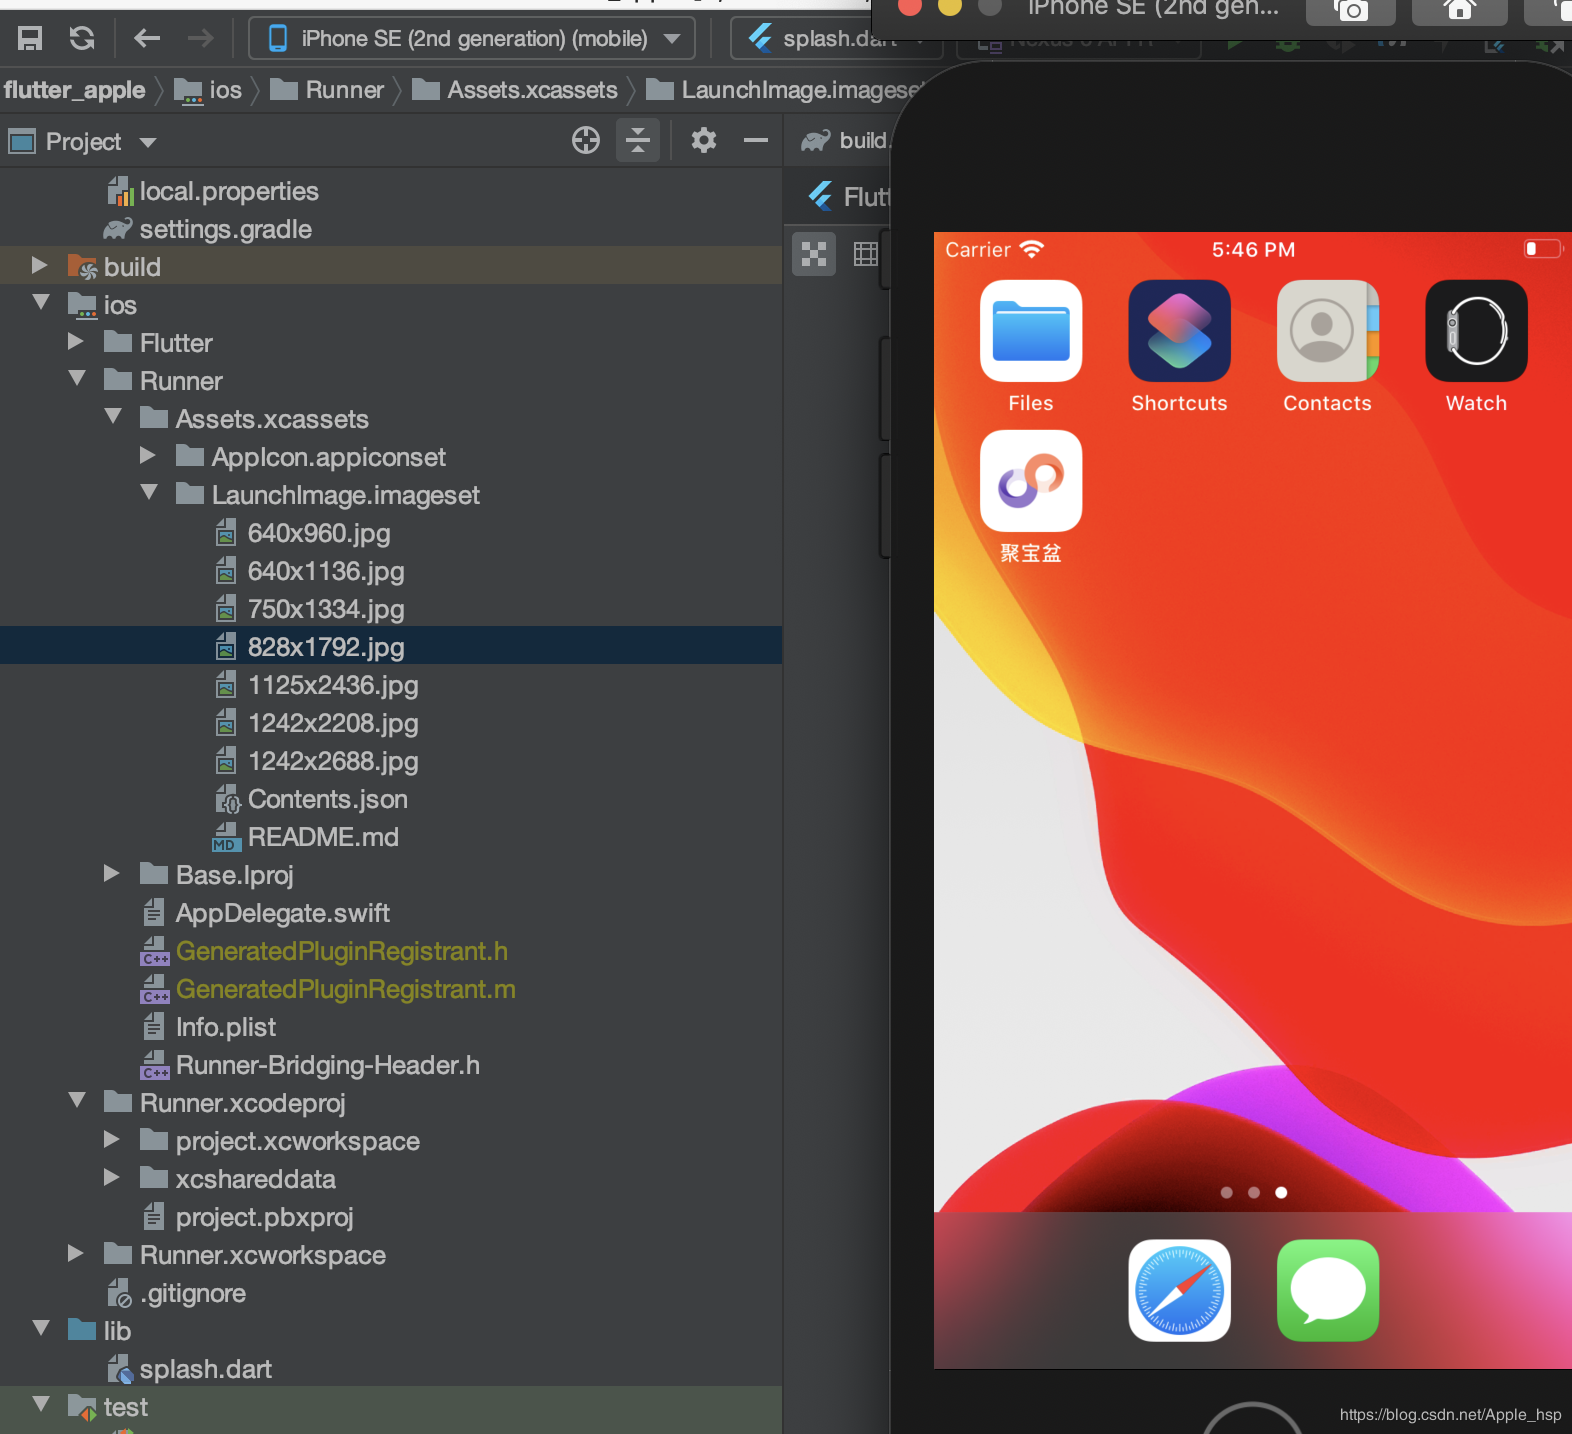1572x1434 pixels.
Task: Open the Contacts app in simulator
Action: click(1328, 331)
